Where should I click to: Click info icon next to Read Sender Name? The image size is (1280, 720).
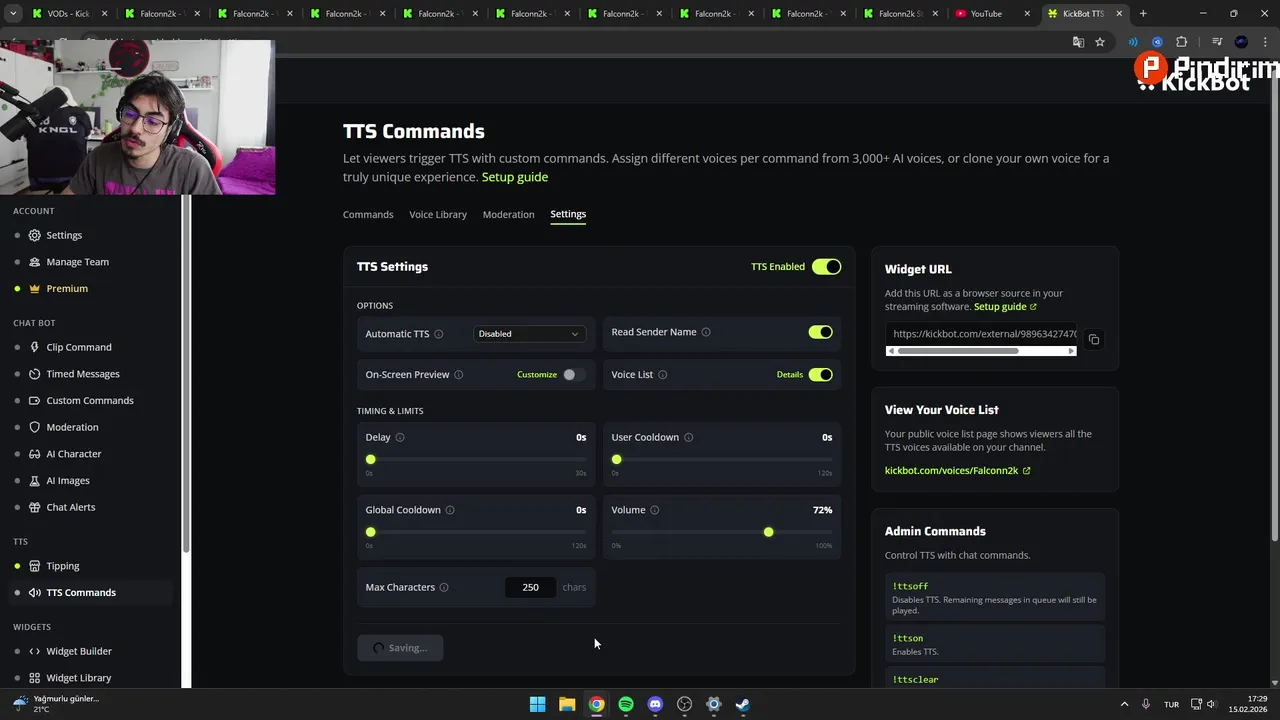pyautogui.click(x=706, y=332)
